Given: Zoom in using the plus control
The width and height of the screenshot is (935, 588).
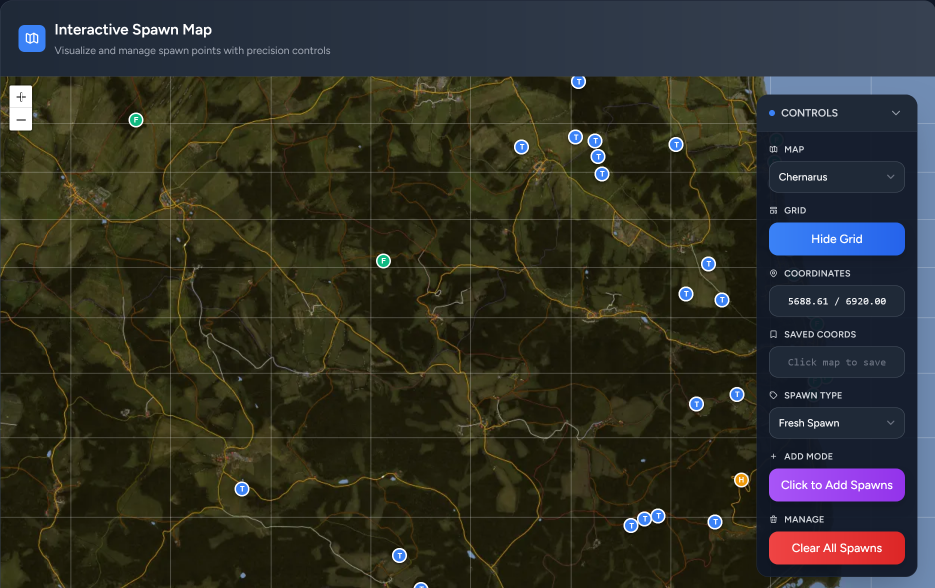Looking at the screenshot, I should pyautogui.click(x=20, y=97).
